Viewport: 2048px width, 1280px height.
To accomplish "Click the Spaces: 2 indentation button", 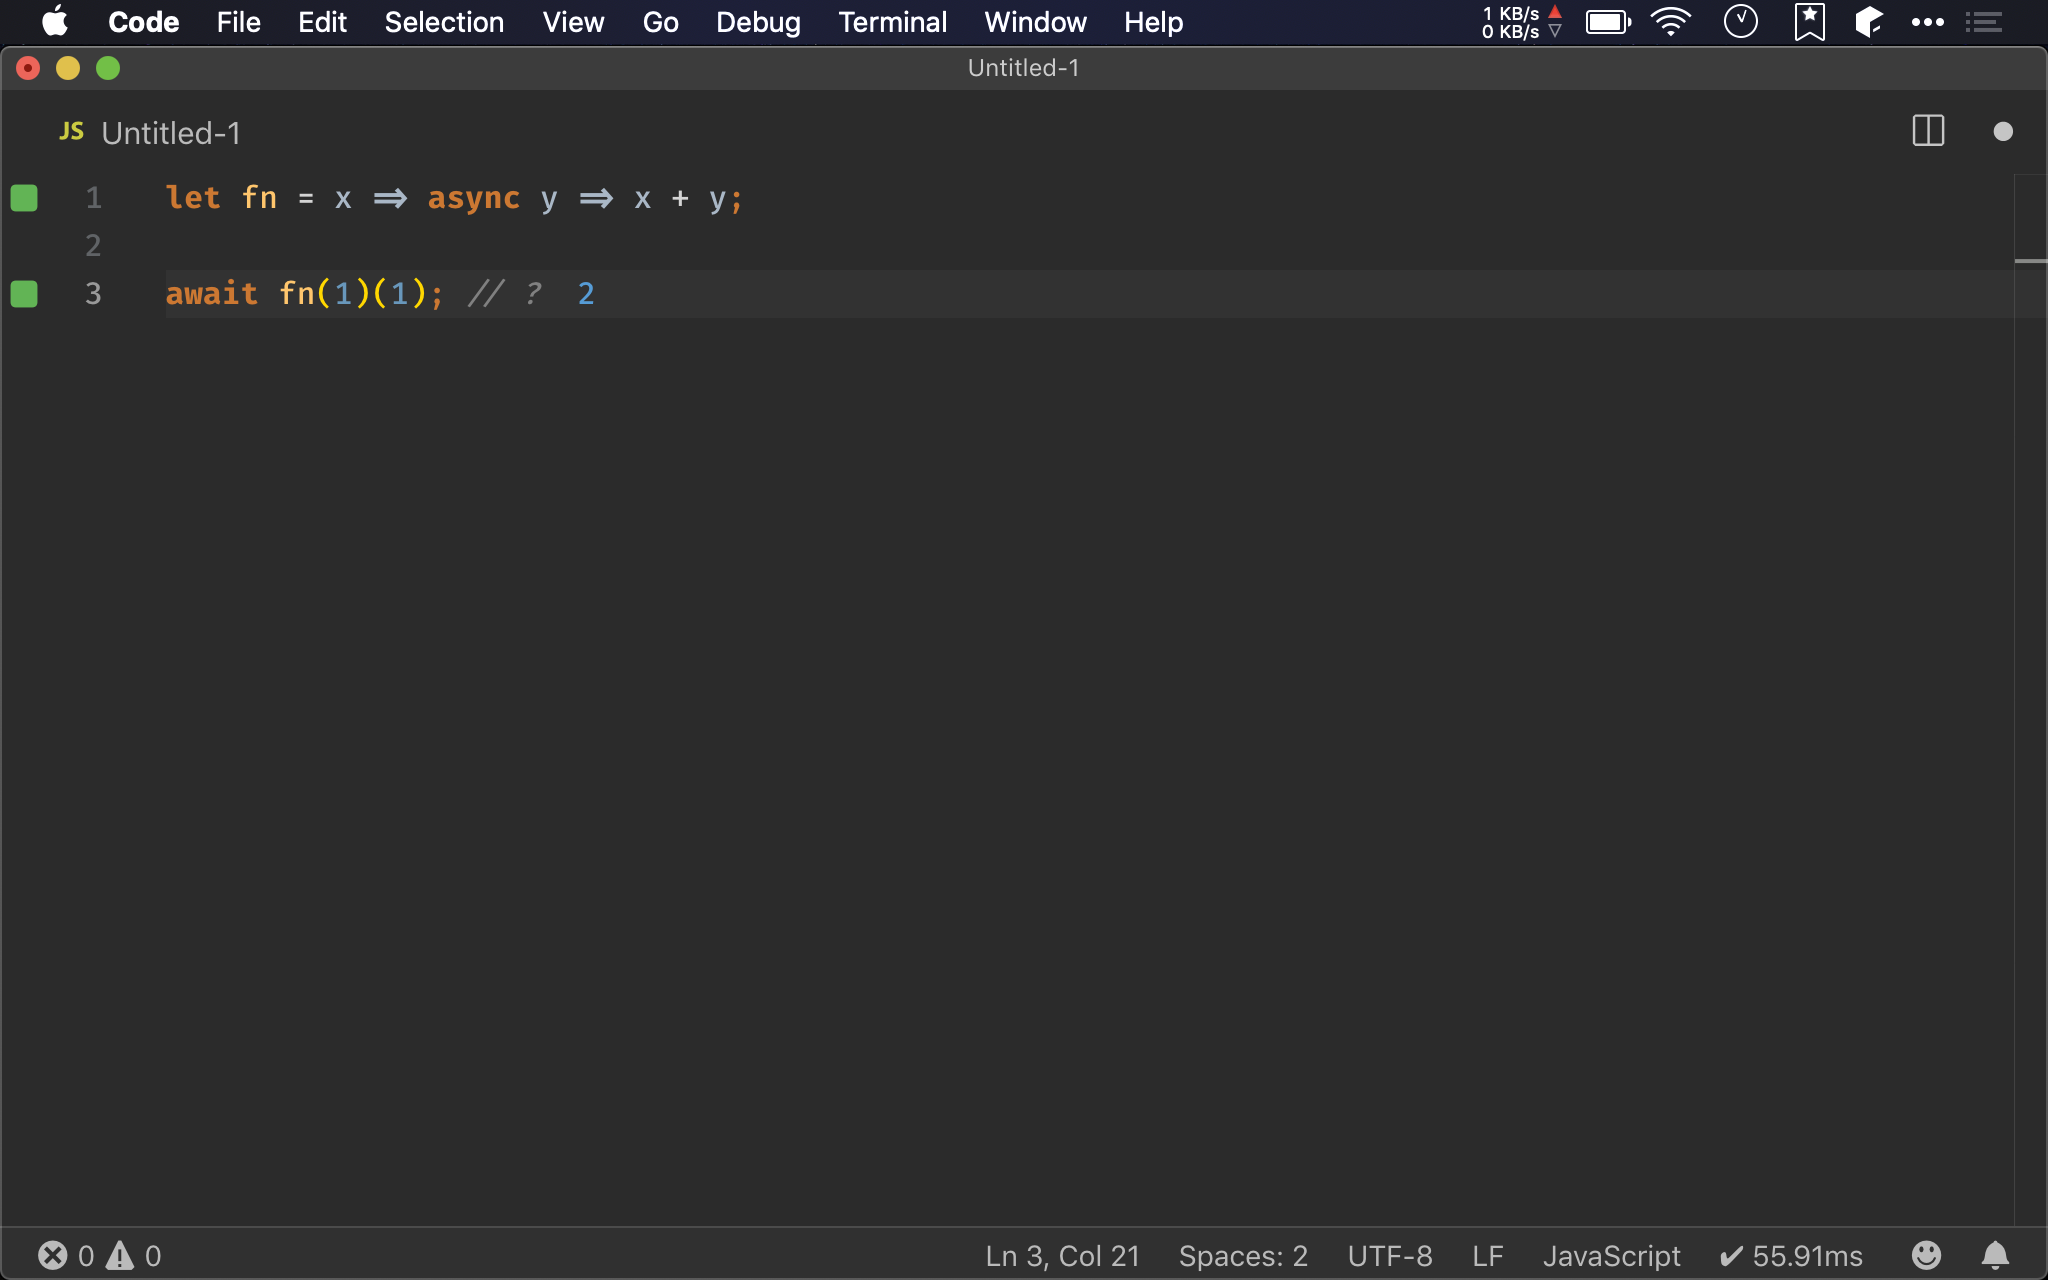I will [x=1242, y=1255].
